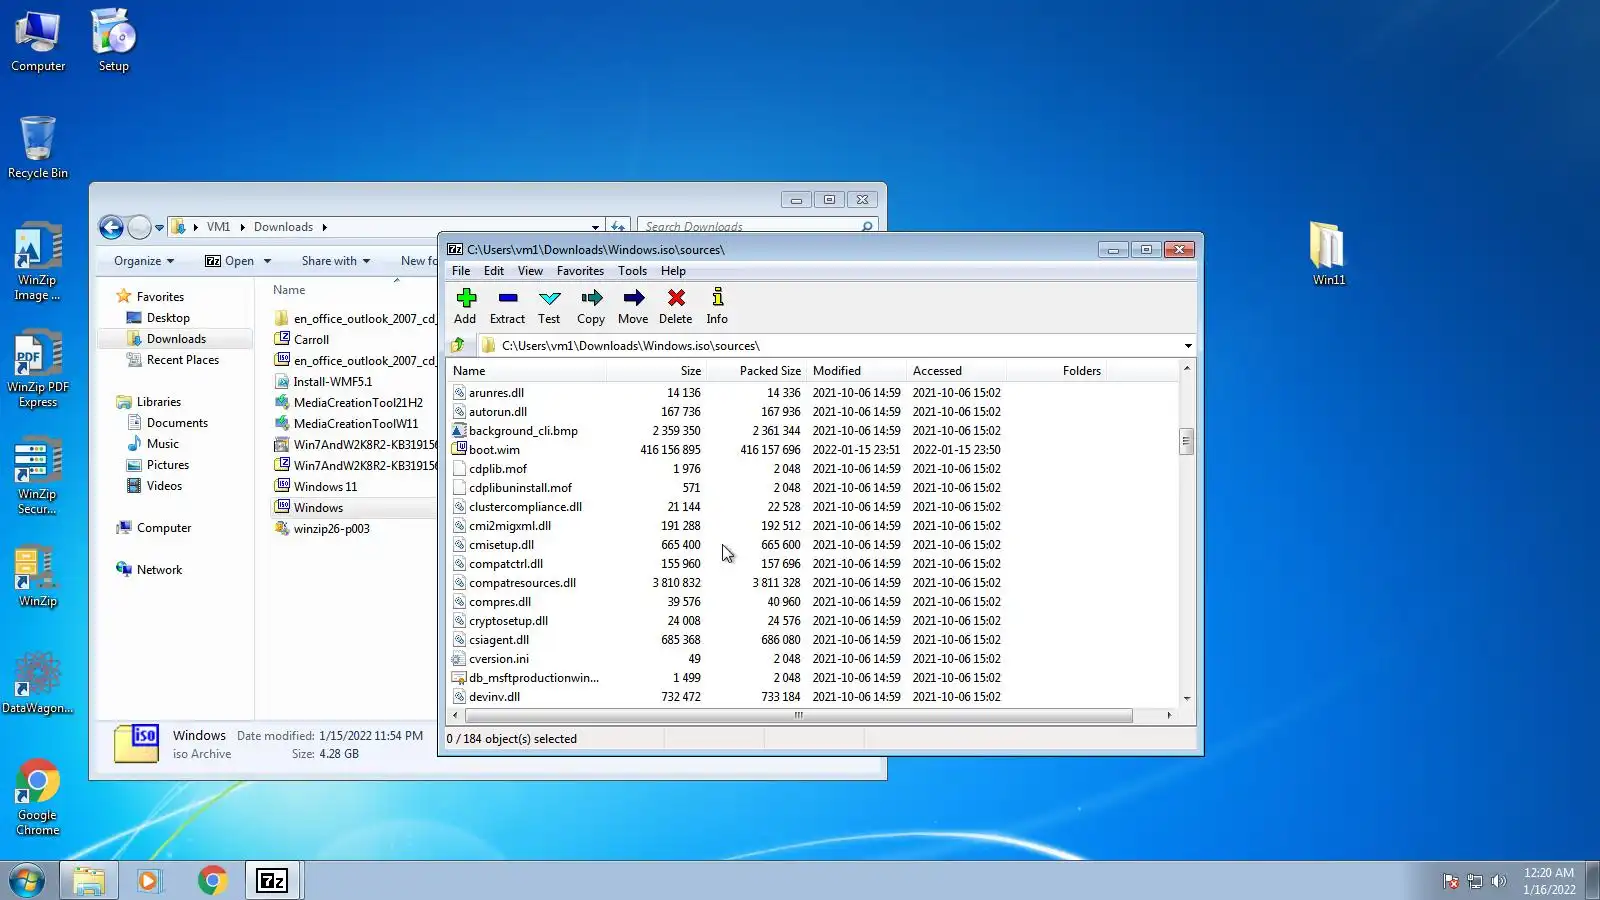Sort by Packed Size column

757,371
